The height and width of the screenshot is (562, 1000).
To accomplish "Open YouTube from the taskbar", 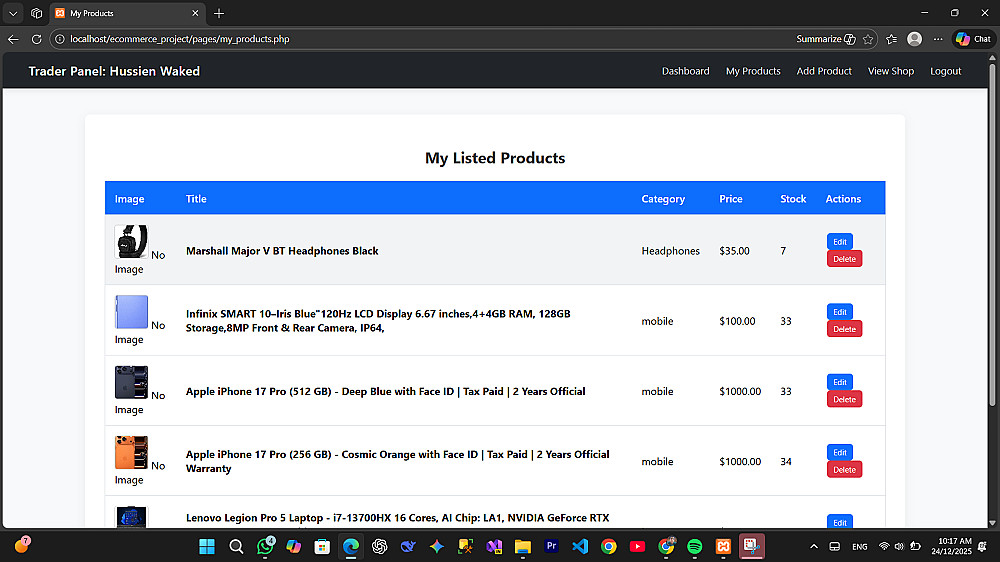I will point(637,546).
